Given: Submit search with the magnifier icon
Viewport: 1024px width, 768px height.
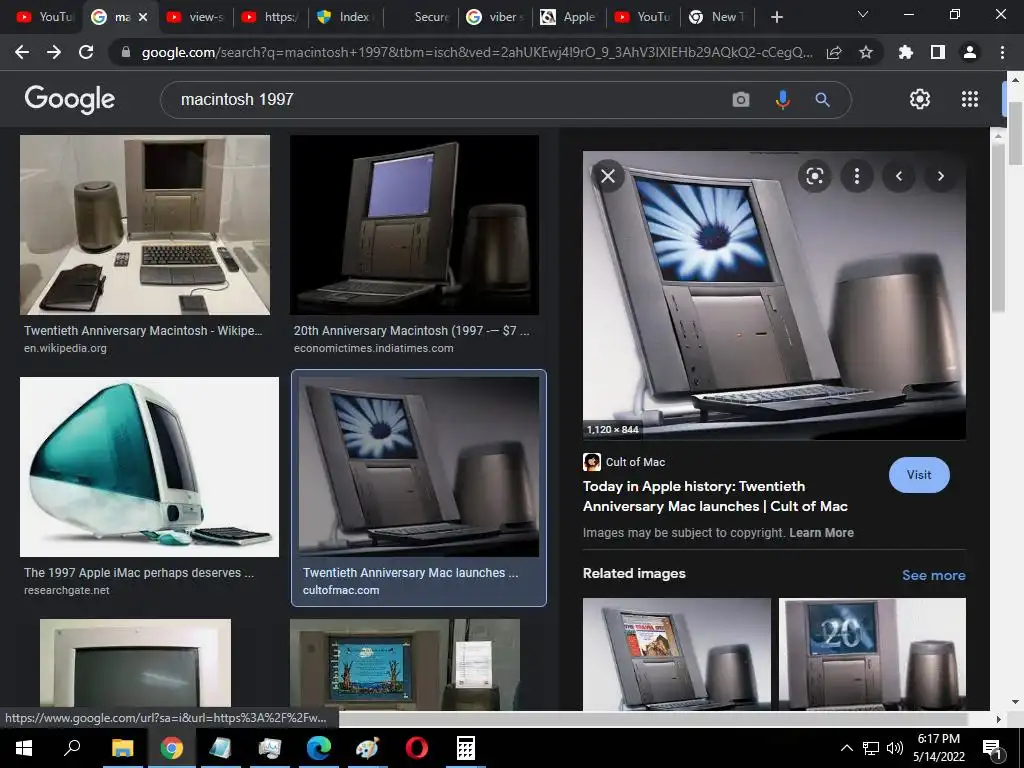Looking at the screenshot, I should (x=822, y=99).
